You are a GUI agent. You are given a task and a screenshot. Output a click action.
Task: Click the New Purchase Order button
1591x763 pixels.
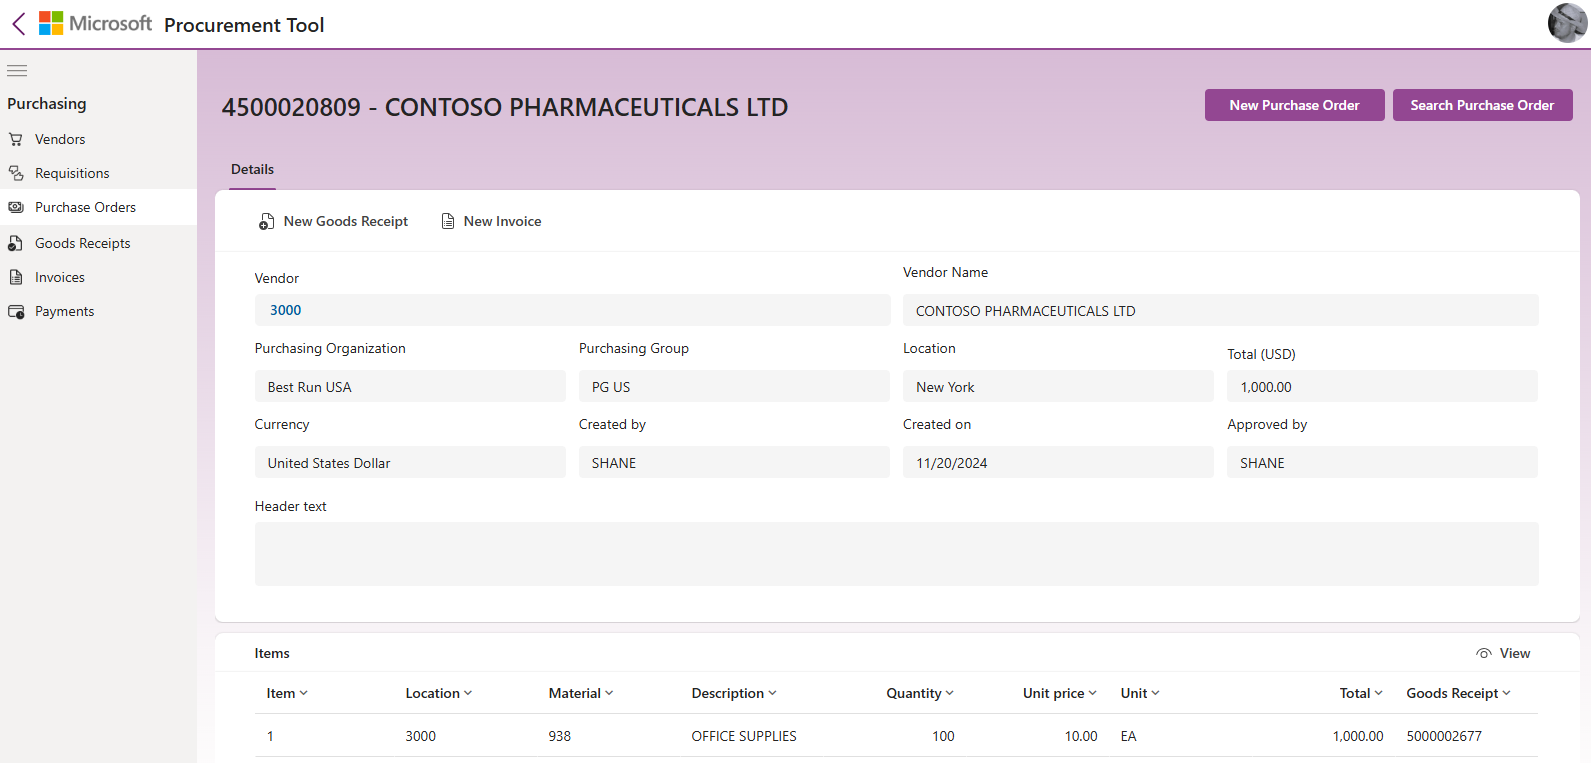pos(1294,105)
